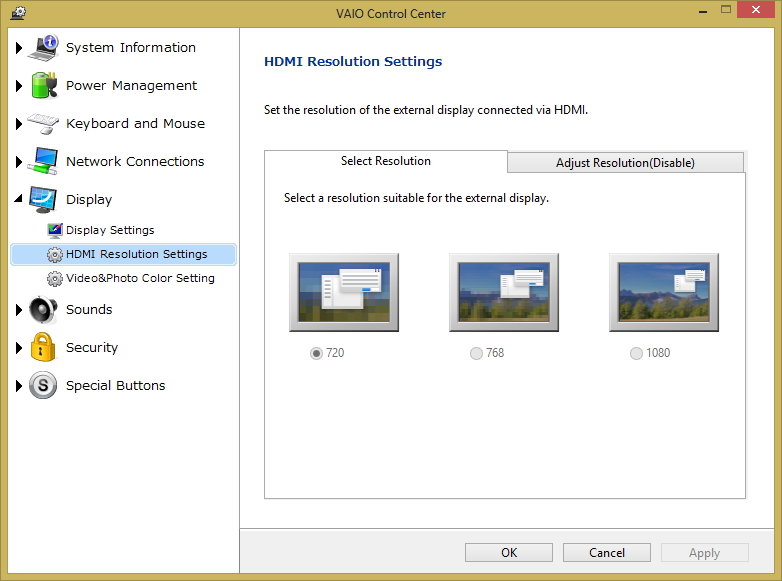The image size is (782, 581).
Task: Close the VAIO Control Center window
Action: (756, 9)
